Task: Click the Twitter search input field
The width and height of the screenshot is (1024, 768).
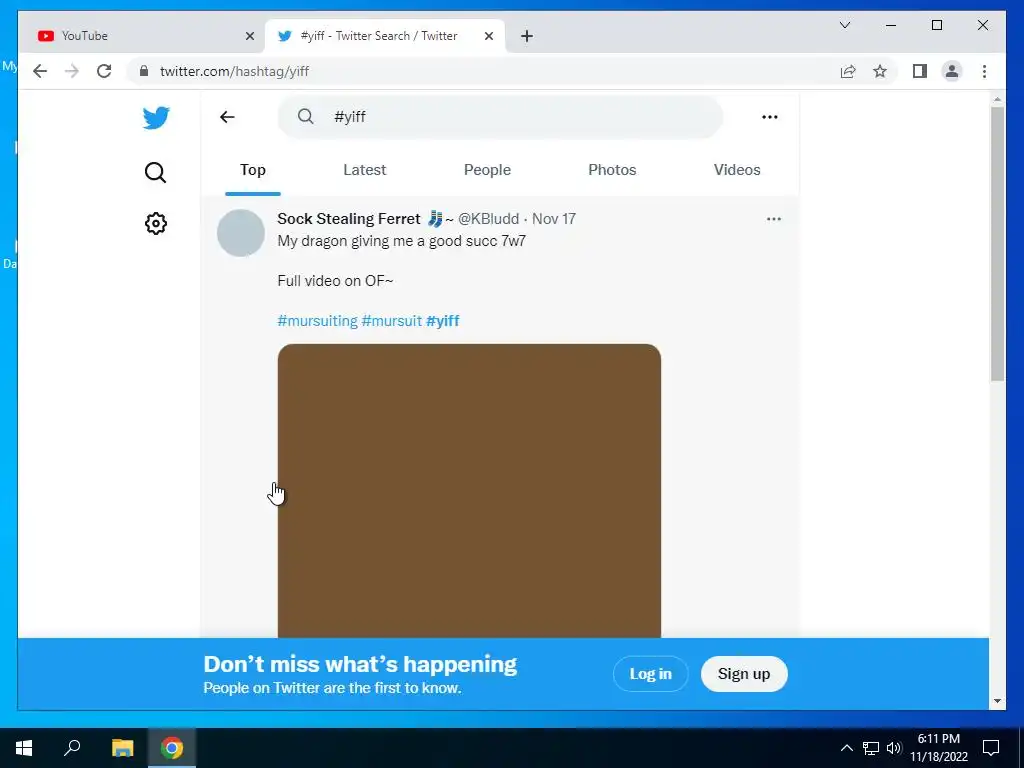Action: click(500, 117)
